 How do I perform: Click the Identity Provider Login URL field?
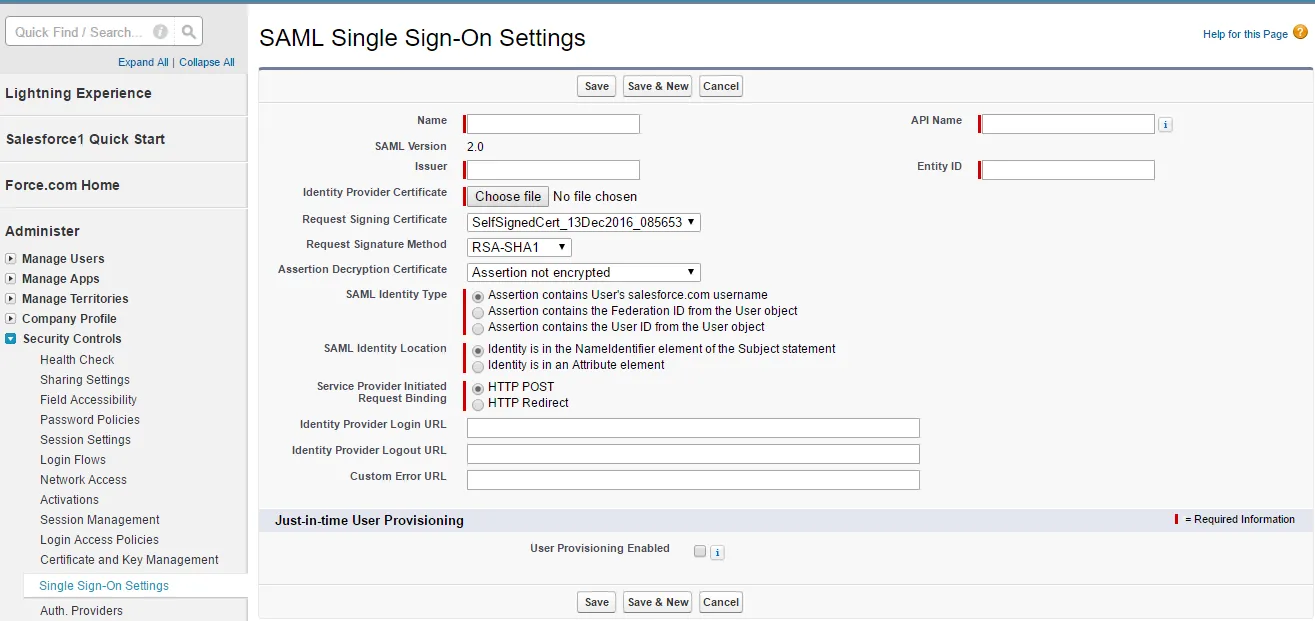click(693, 428)
